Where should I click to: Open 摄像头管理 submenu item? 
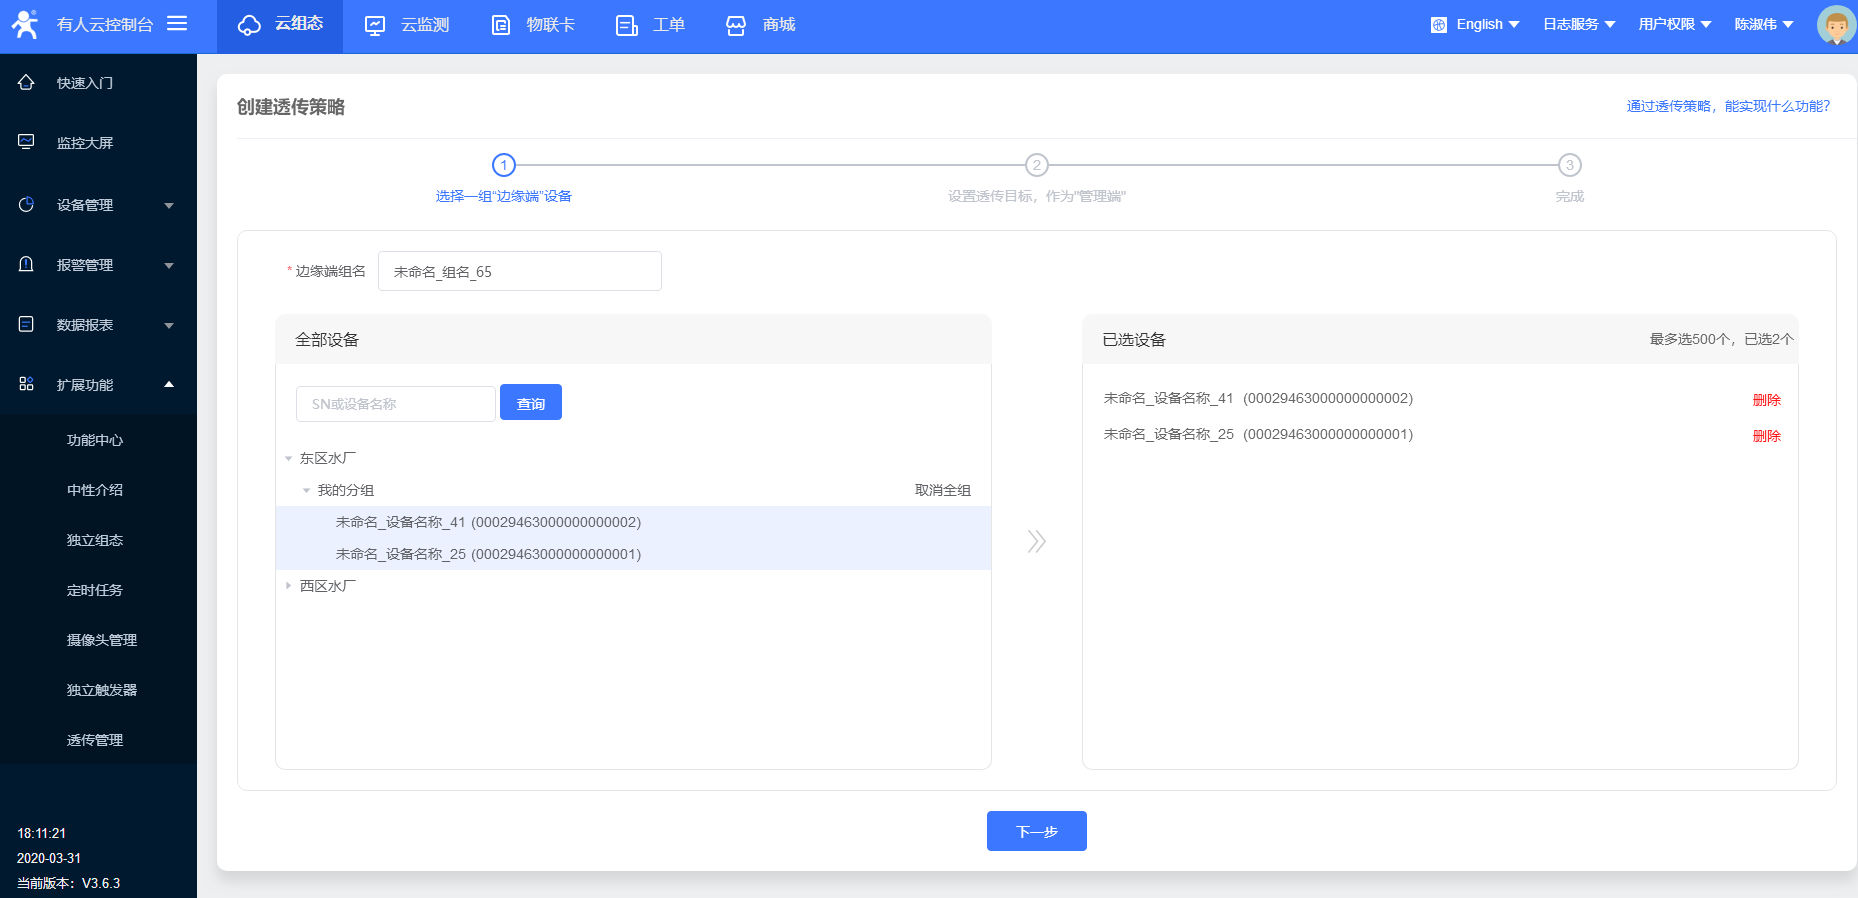(x=102, y=640)
